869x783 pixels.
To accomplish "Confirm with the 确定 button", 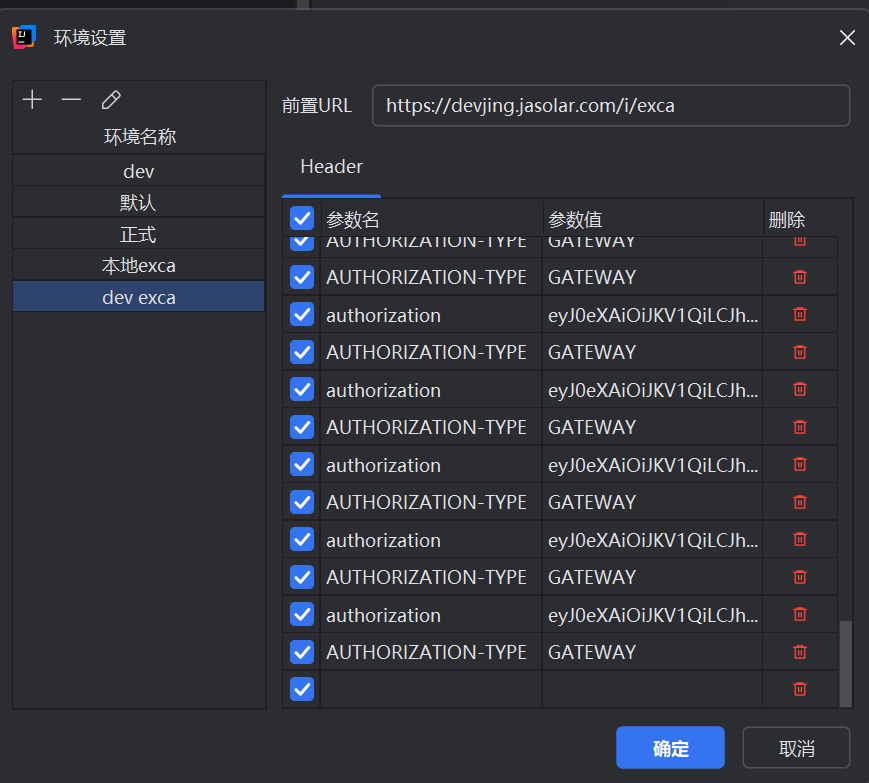I will pyautogui.click(x=670, y=748).
